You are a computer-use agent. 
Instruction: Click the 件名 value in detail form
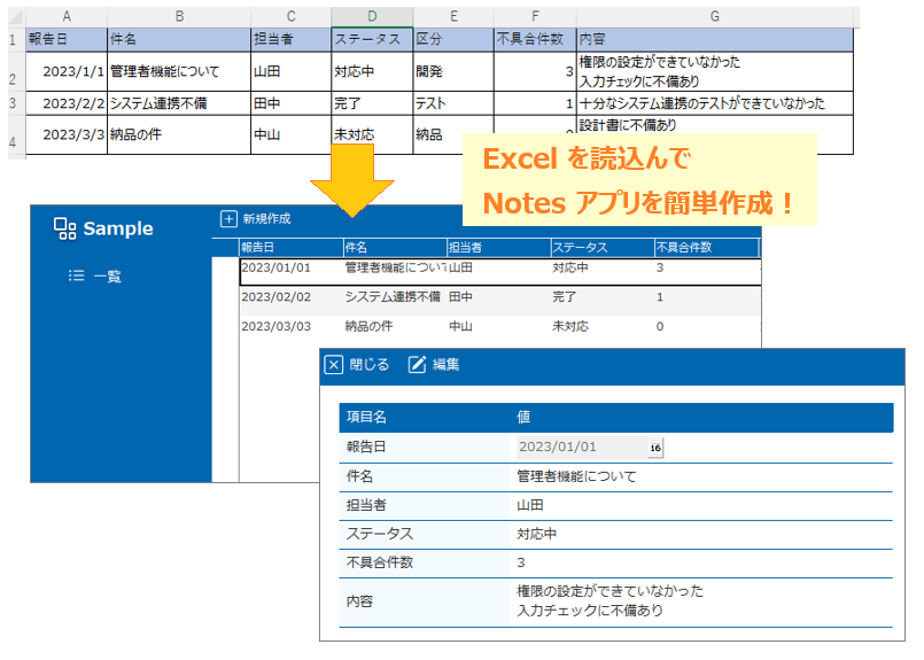[x=576, y=476]
